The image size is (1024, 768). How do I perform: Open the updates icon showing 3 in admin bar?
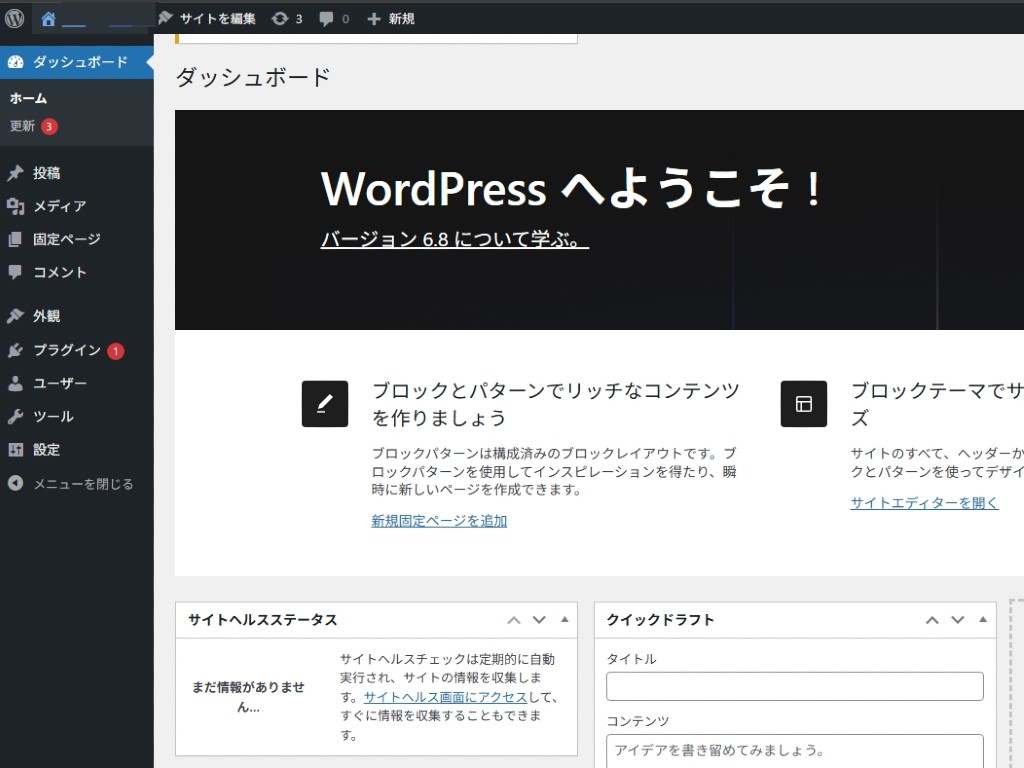[x=280, y=19]
